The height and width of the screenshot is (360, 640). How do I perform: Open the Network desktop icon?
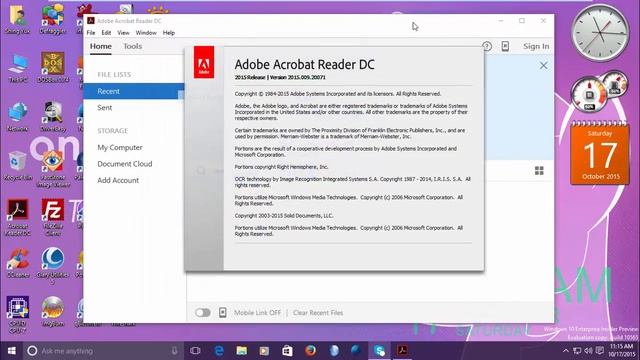point(18,117)
